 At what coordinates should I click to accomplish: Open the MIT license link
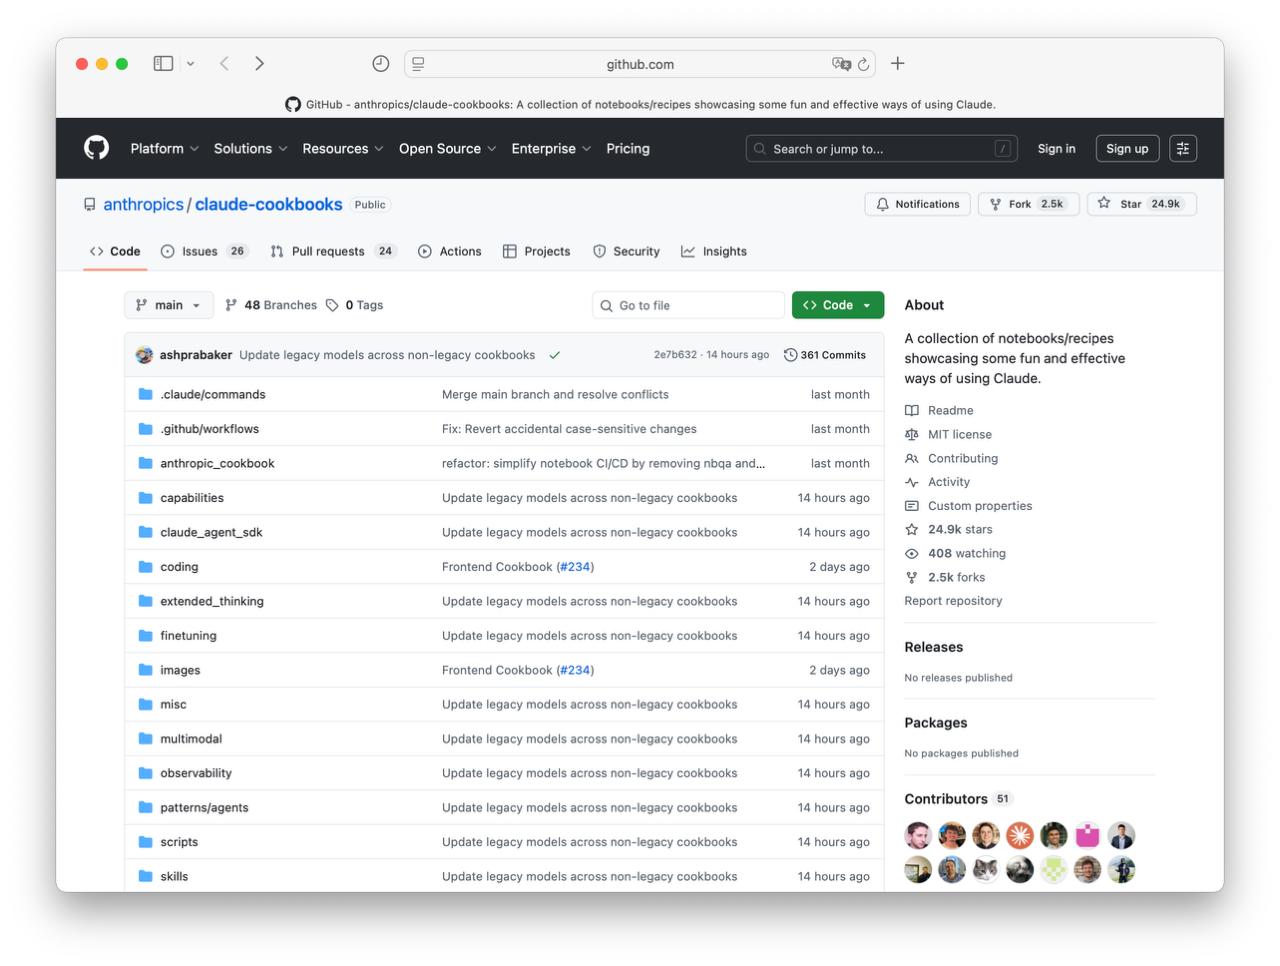(x=959, y=434)
